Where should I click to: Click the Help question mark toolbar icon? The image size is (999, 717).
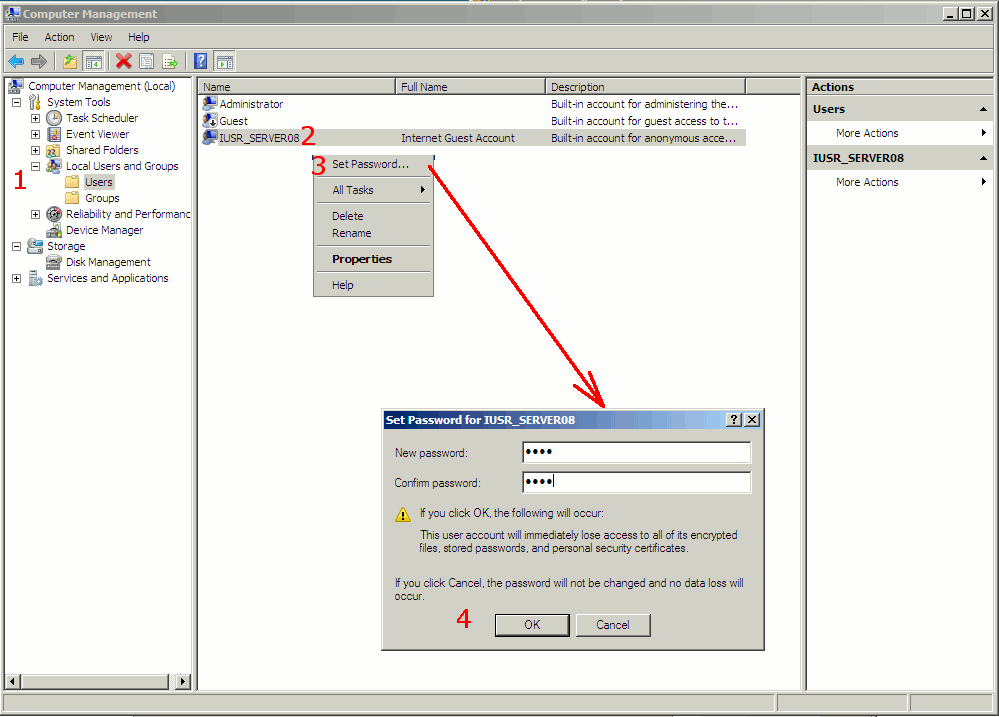pyautogui.click(x=199, y=61)
